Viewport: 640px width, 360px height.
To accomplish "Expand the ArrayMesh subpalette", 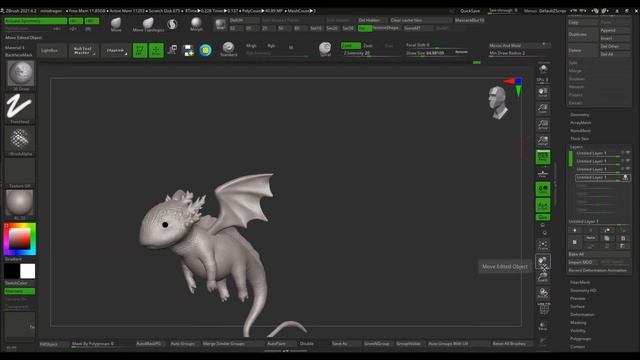I will coord(580,122).
